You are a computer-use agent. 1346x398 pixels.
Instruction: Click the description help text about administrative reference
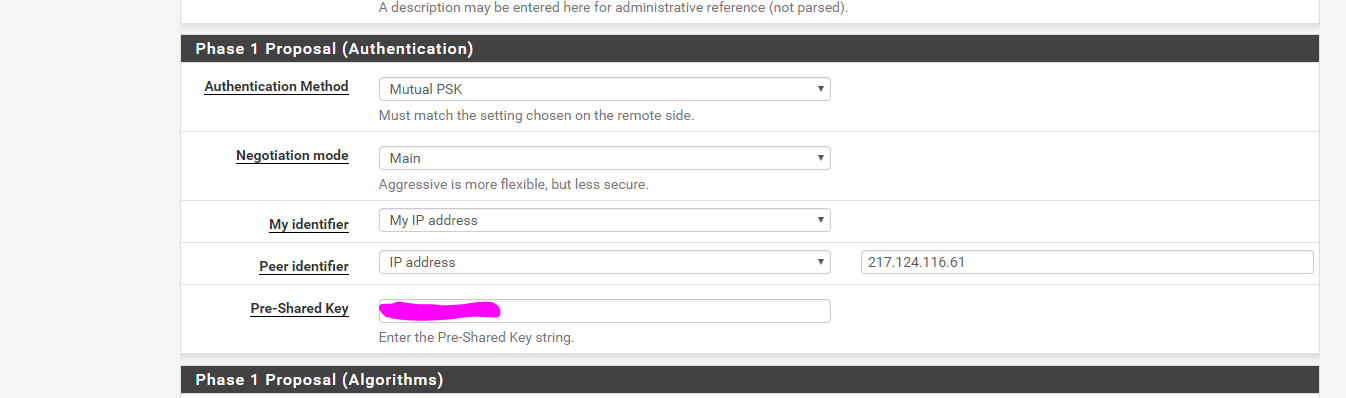click(x=613, y=7)
